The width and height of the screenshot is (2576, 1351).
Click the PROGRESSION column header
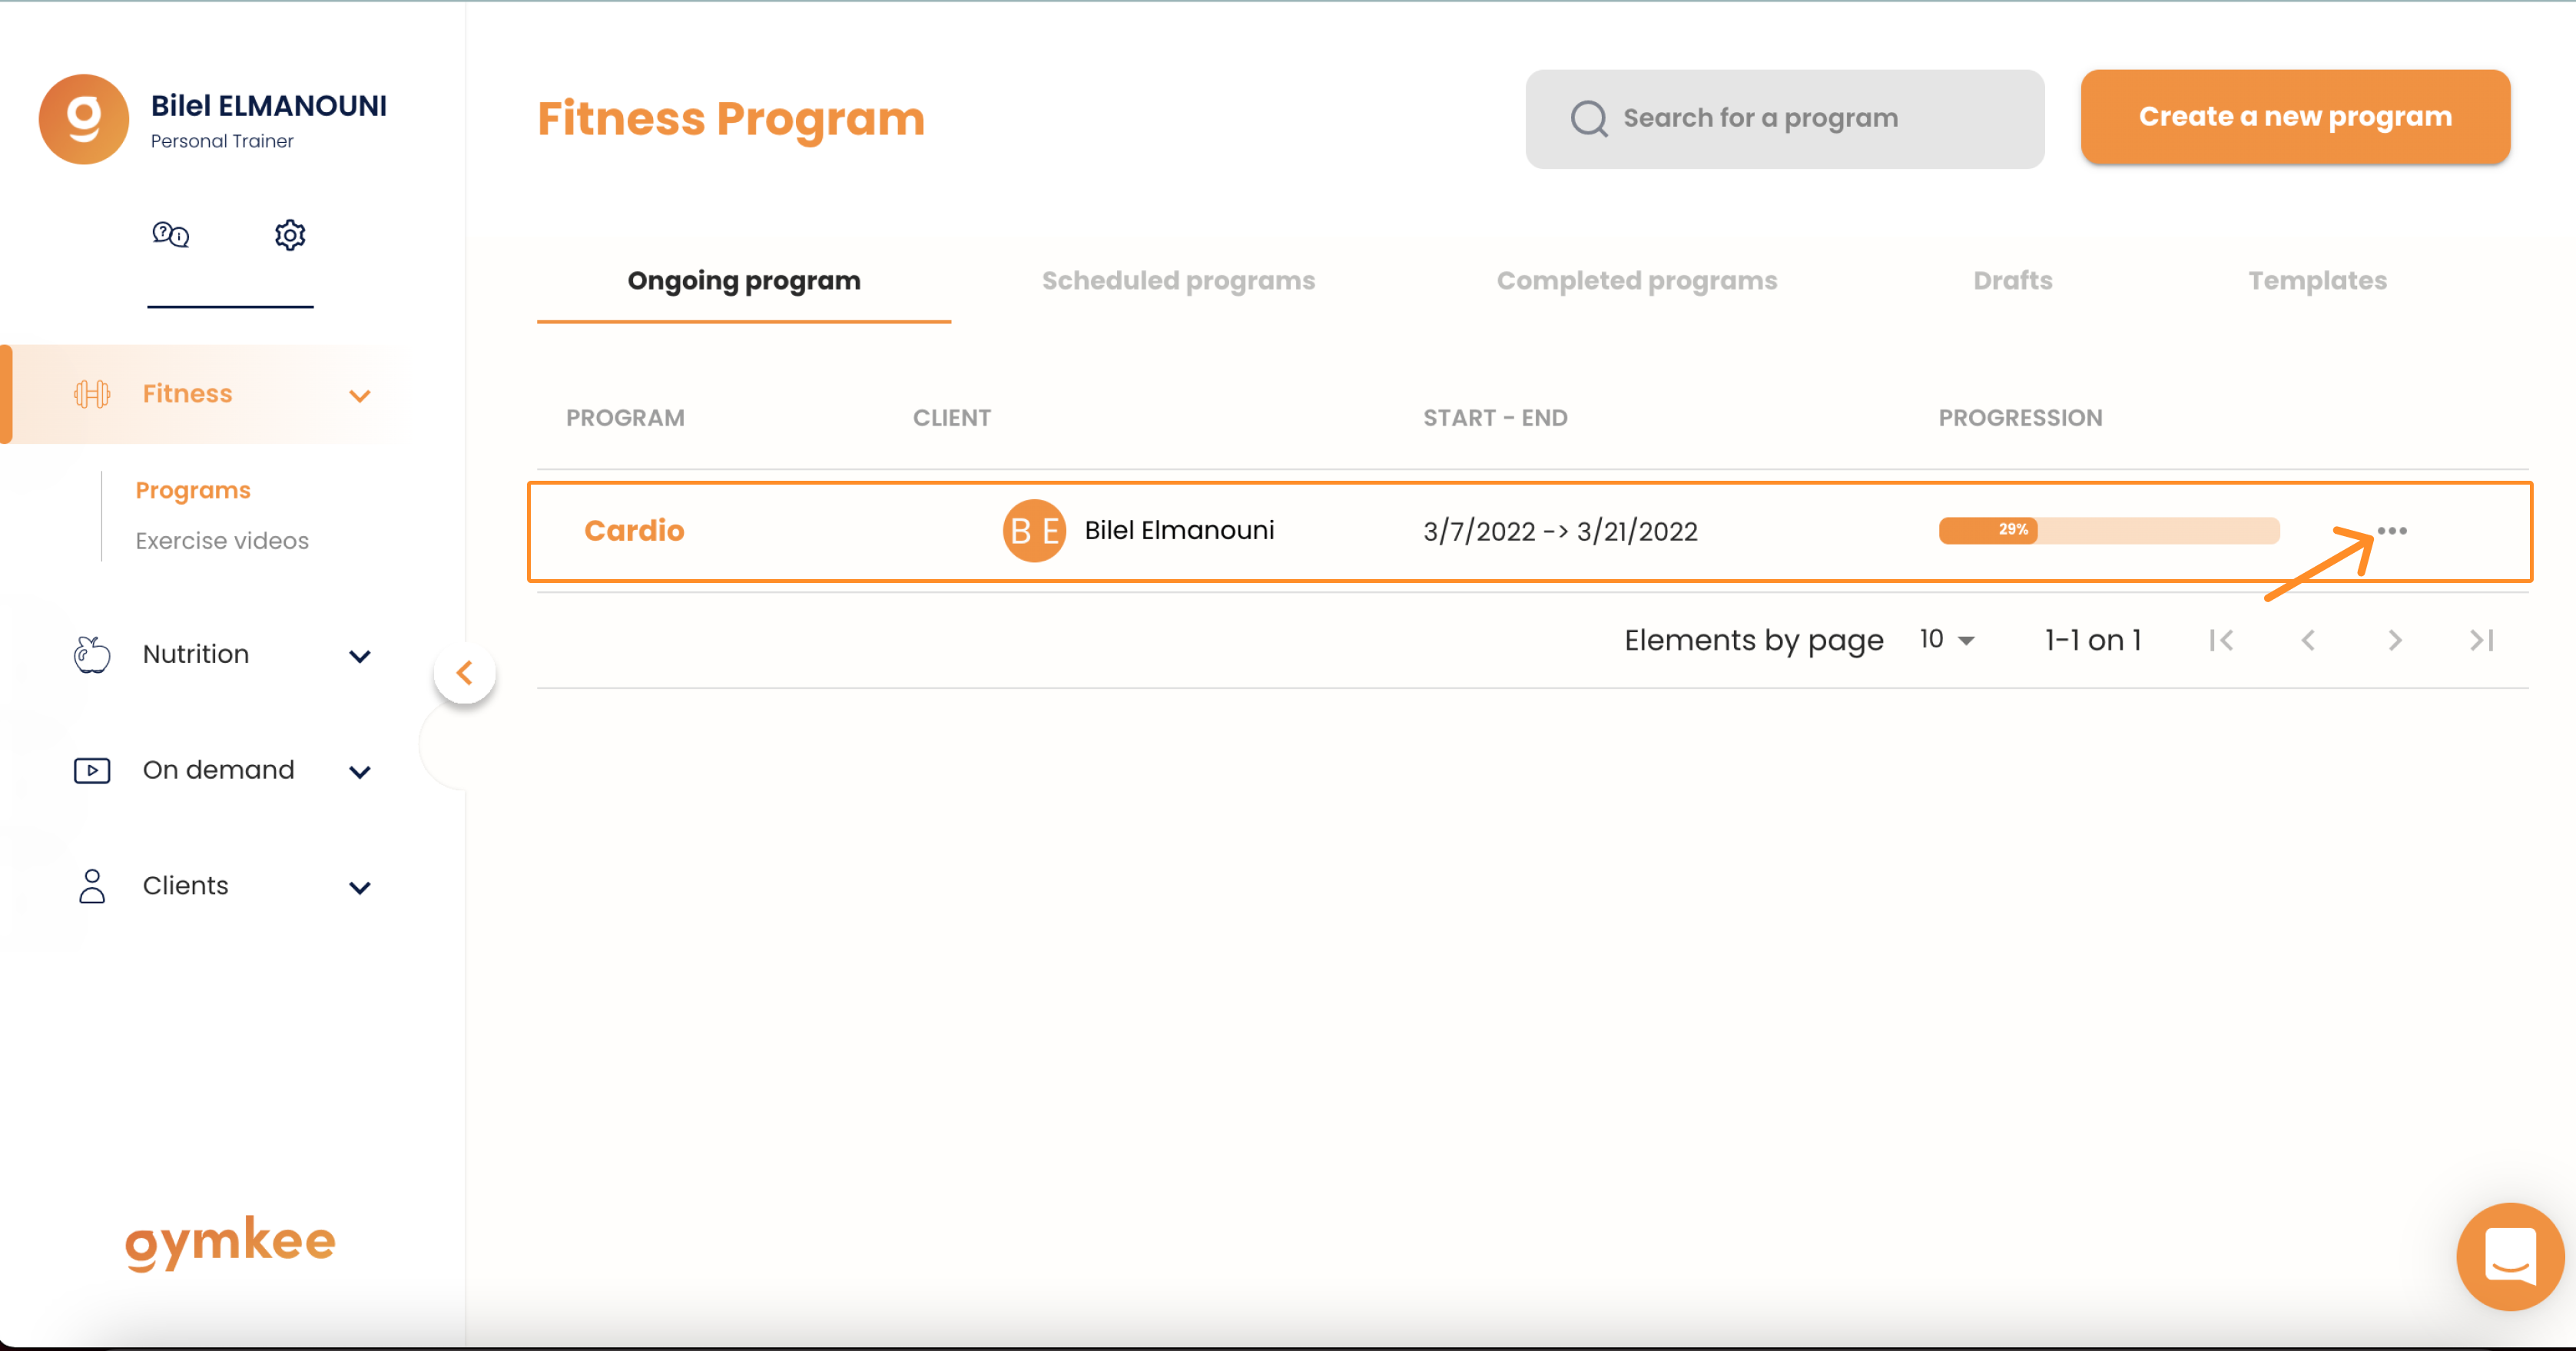pyautogui.click(x=2020, y=418)
